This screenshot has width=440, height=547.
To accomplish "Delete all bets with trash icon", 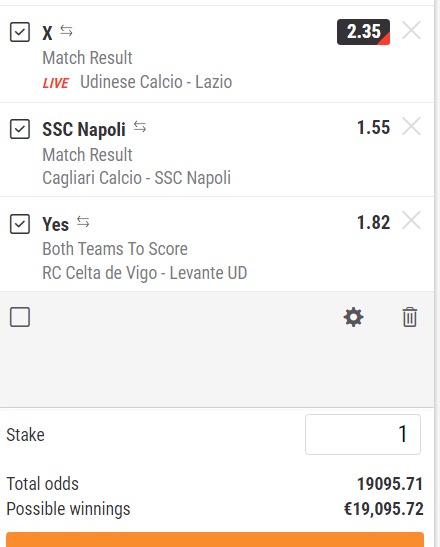I will tap(410, 317).
